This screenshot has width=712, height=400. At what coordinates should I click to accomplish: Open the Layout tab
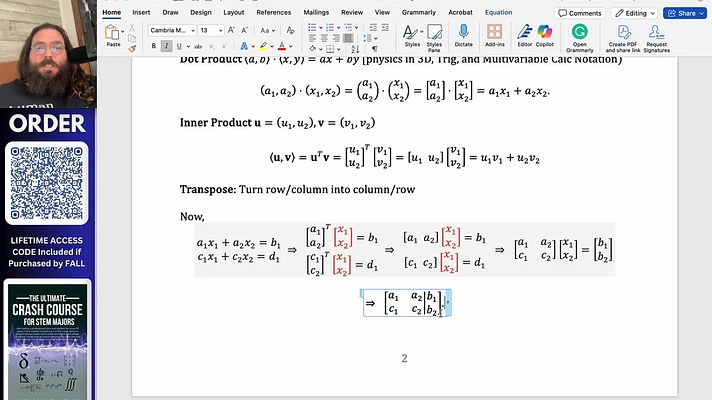[233, 12]
